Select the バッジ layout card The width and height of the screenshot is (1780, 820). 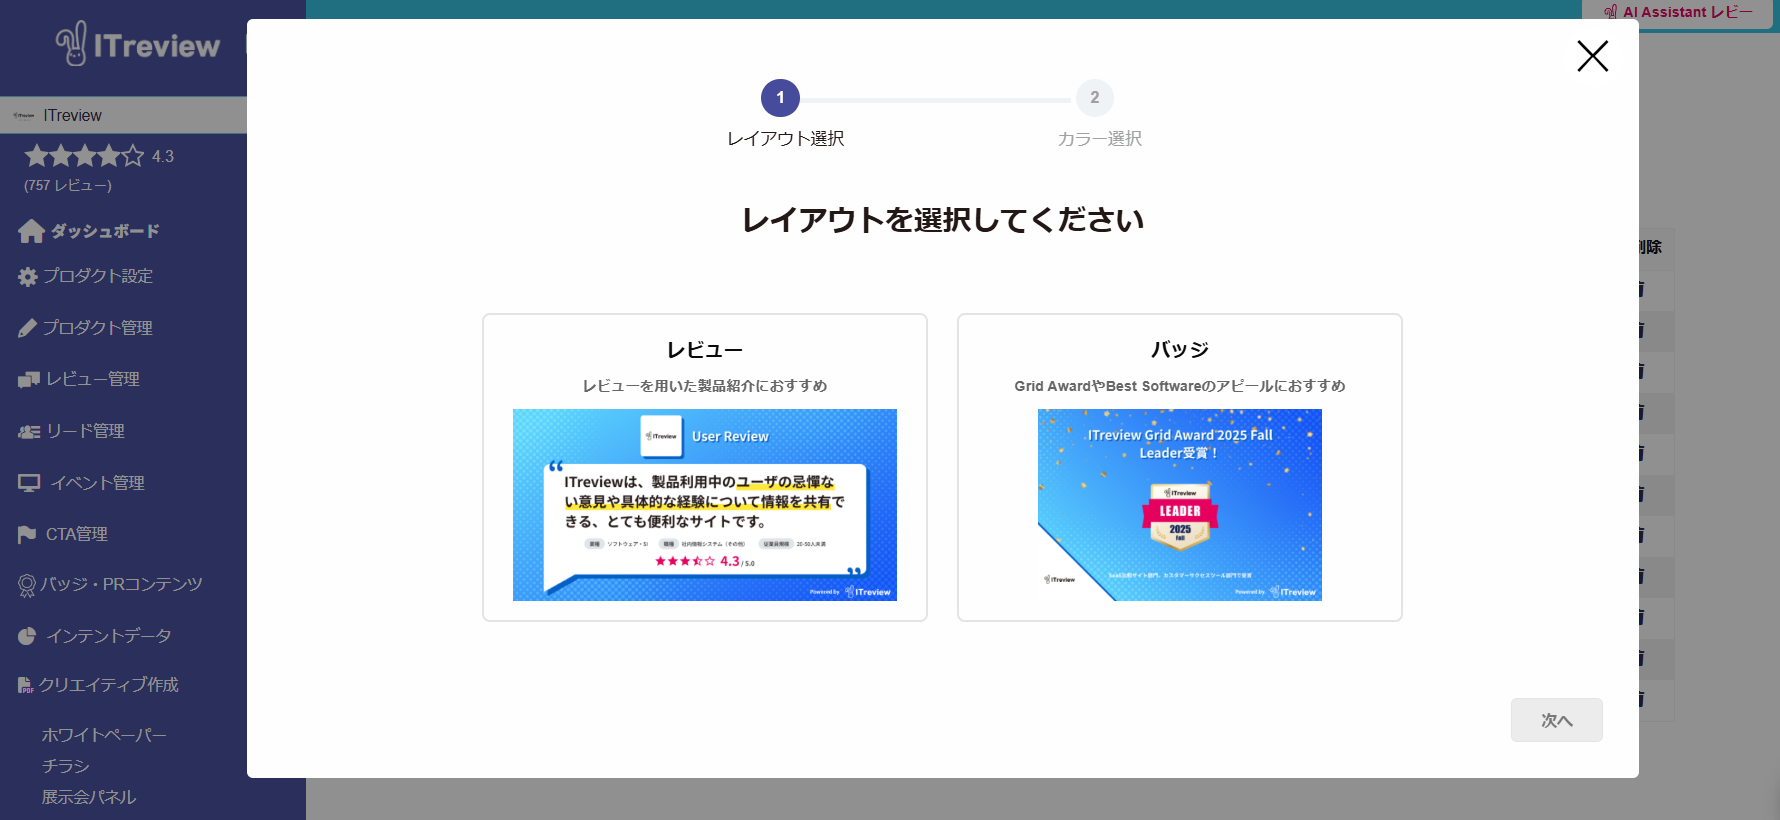pos(1179,350)
